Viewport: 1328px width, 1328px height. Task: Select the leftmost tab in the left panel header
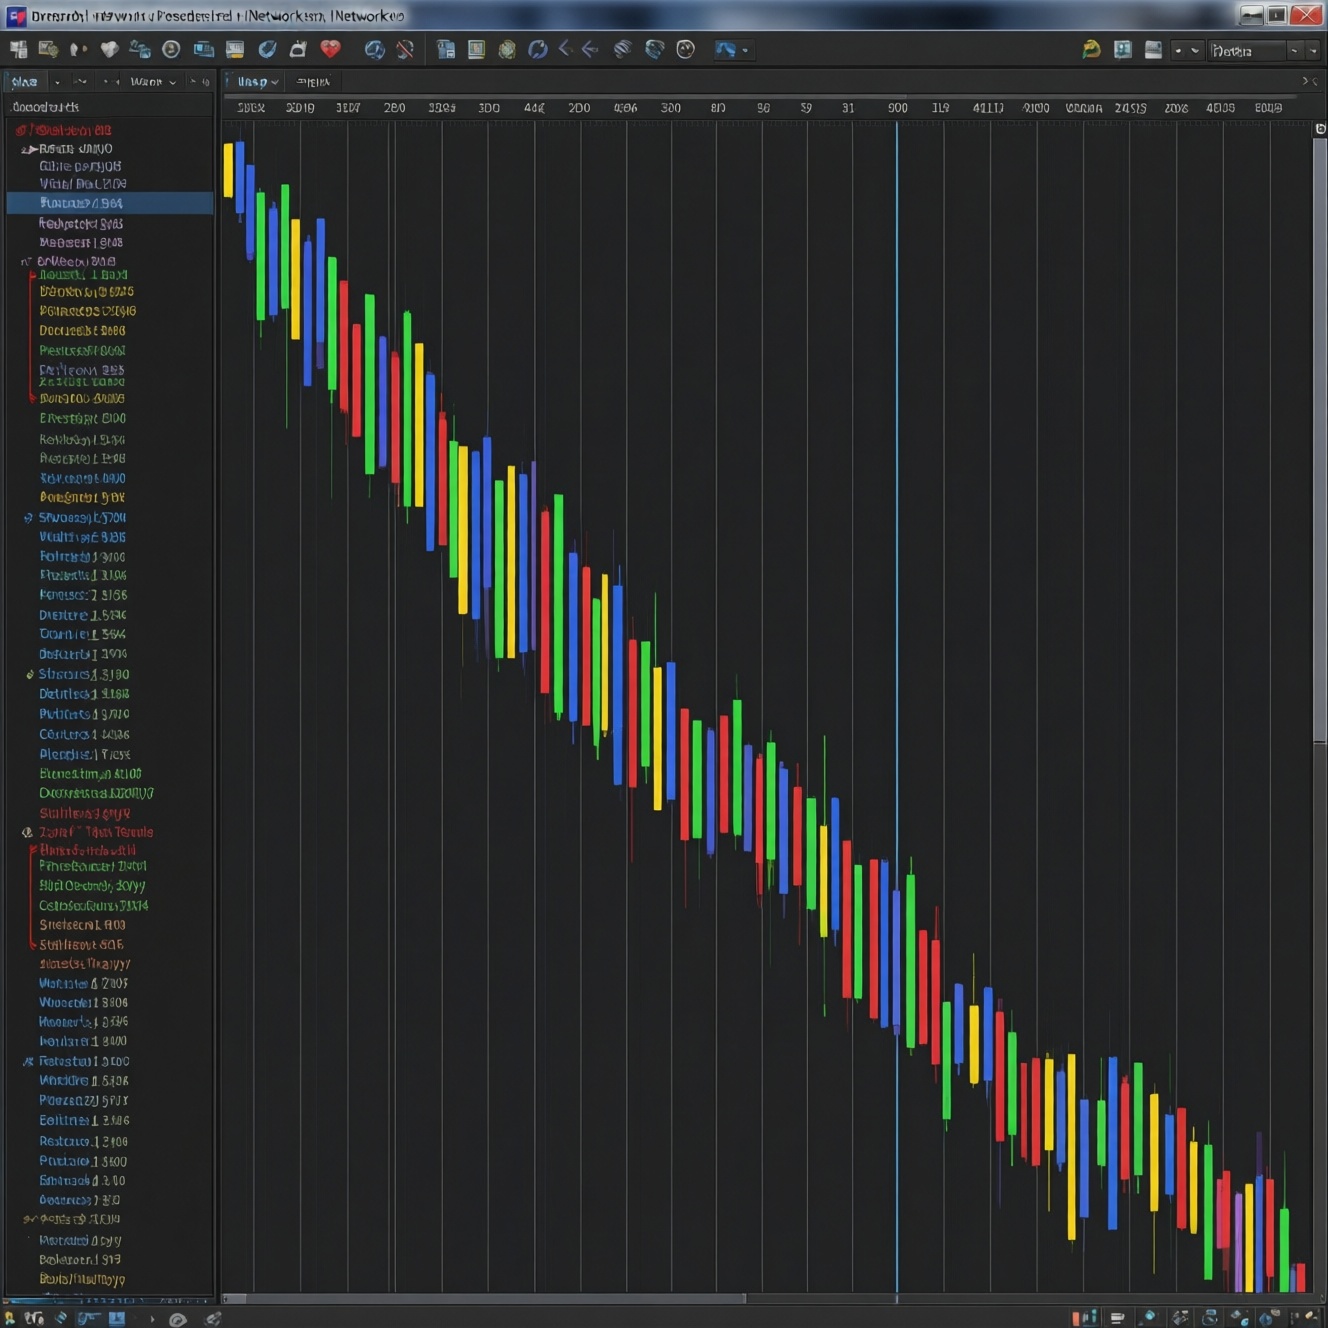coord(24,82)
